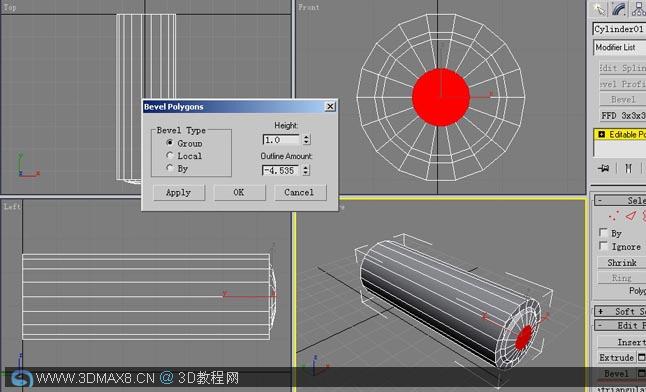This screenshot has height=392, width=646.
Task: Click the Height spinner arrows
Action: [x=306, y=140]
